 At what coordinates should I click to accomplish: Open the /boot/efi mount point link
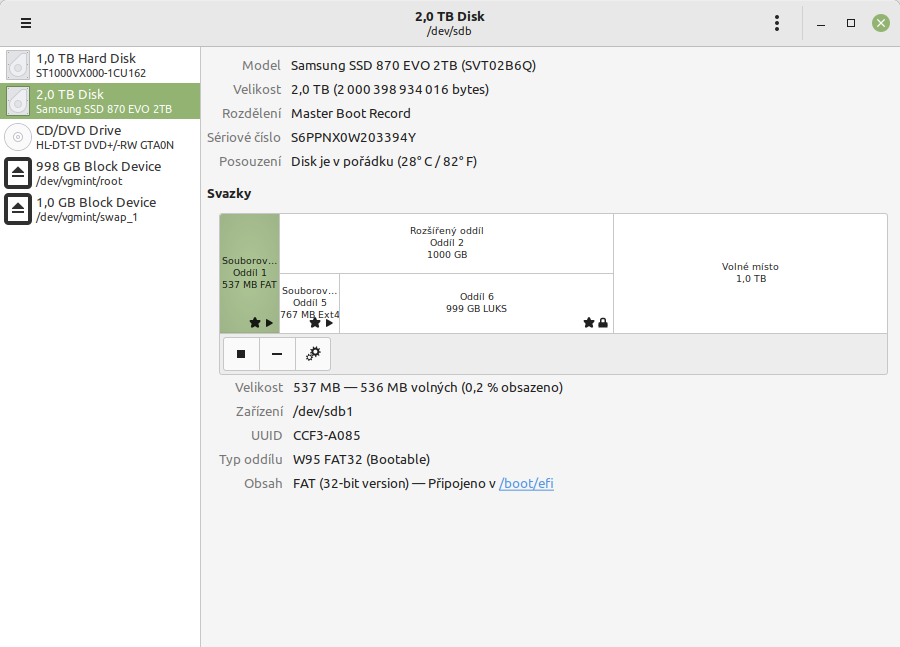pos(526,484)
